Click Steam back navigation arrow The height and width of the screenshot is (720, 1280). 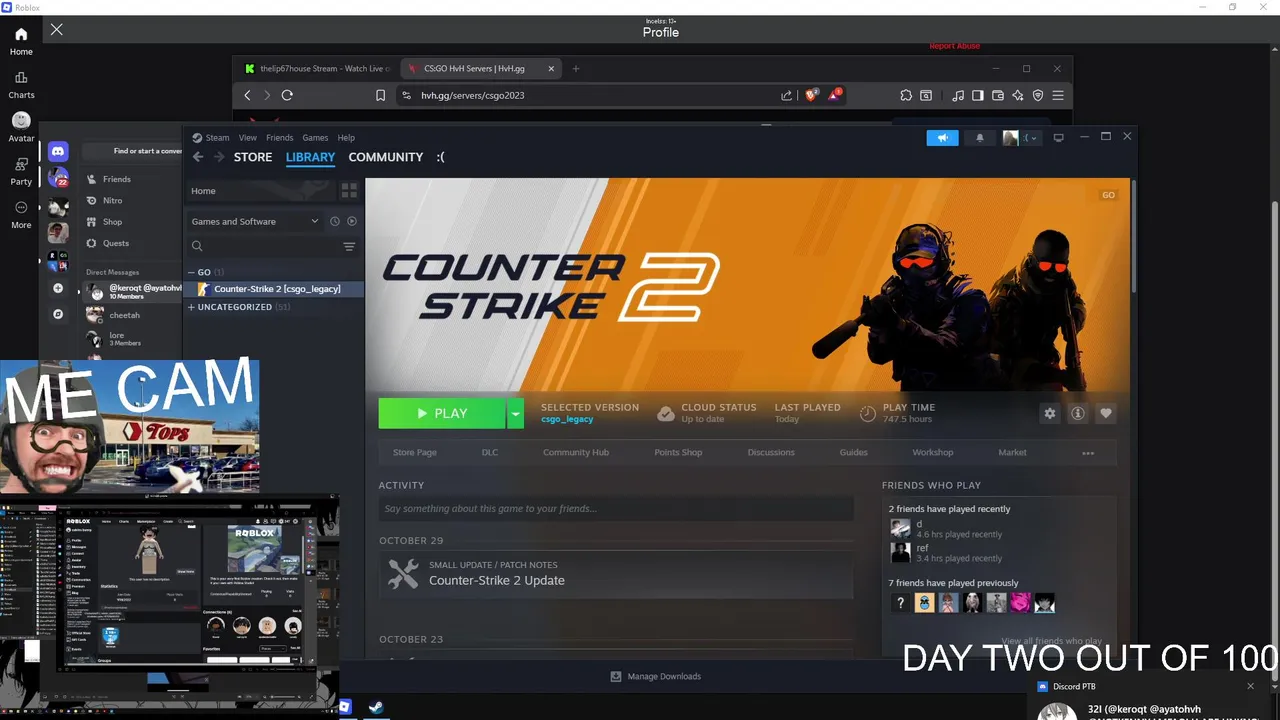click(x=198, y=157)
